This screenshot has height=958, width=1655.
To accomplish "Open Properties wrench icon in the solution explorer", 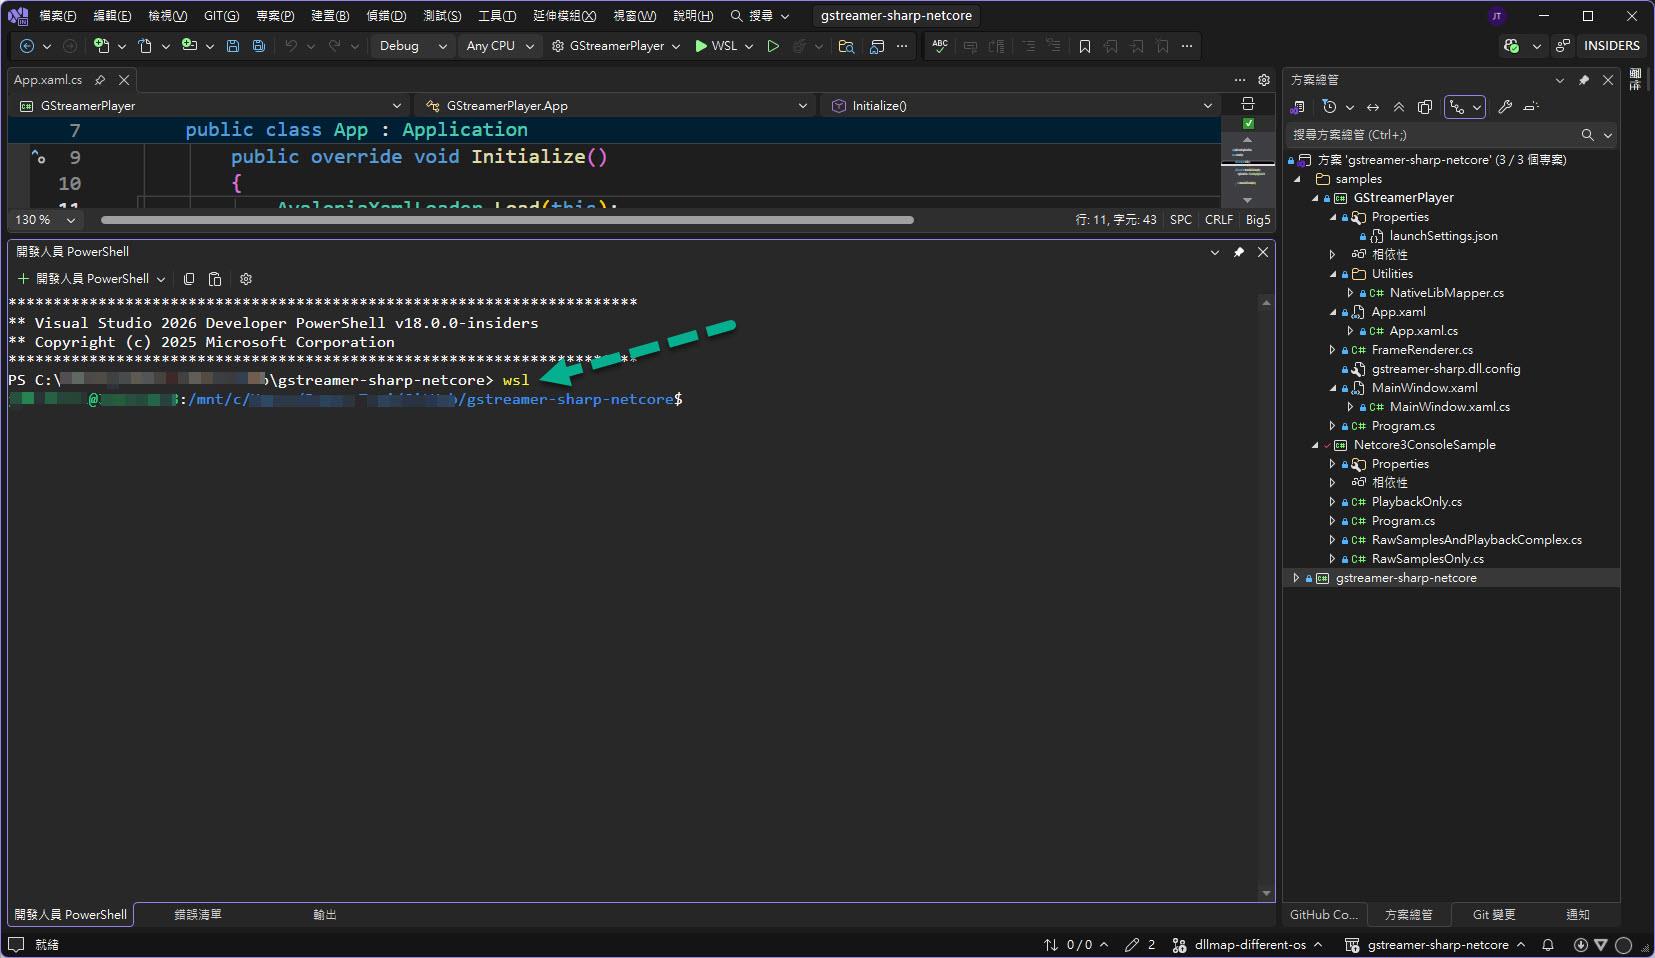I will (x=1505, y=107).
